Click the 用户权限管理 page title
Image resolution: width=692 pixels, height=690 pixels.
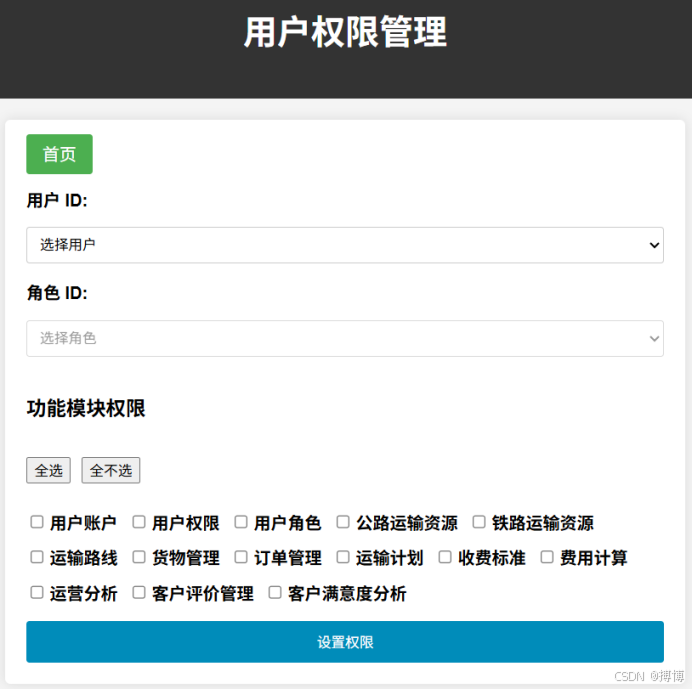pos(346,32)
